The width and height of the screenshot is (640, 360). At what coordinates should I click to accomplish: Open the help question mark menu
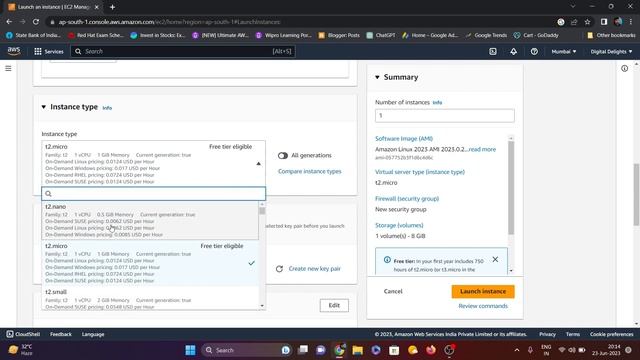534,51
